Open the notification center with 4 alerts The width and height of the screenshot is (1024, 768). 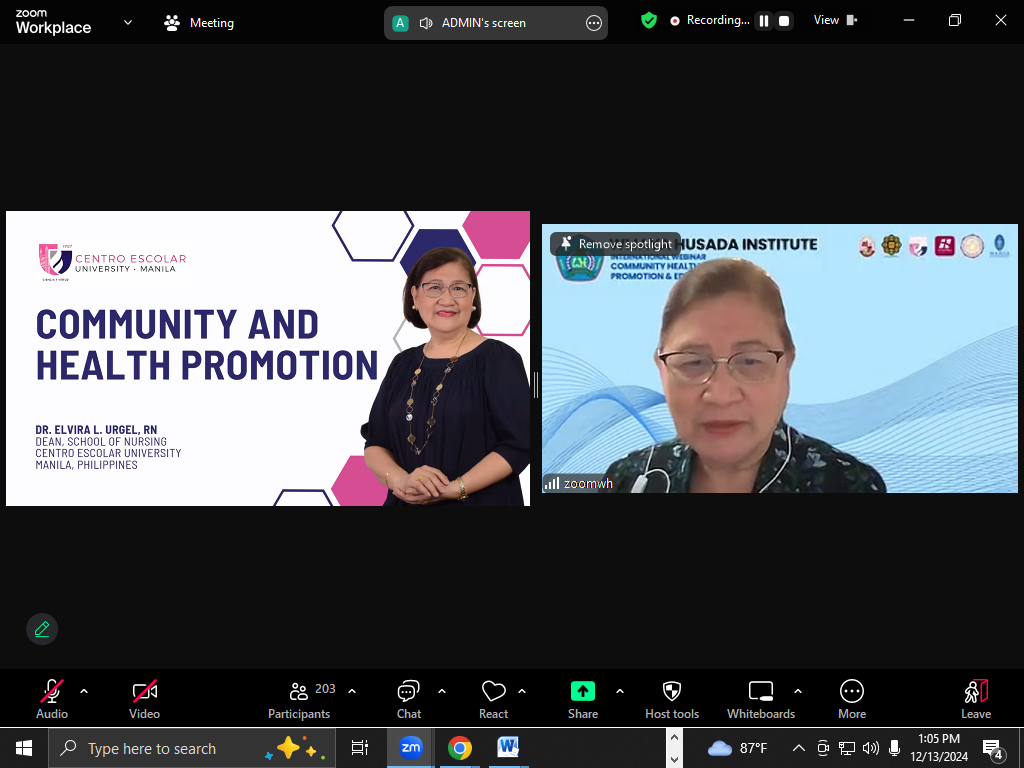(992, 750)
